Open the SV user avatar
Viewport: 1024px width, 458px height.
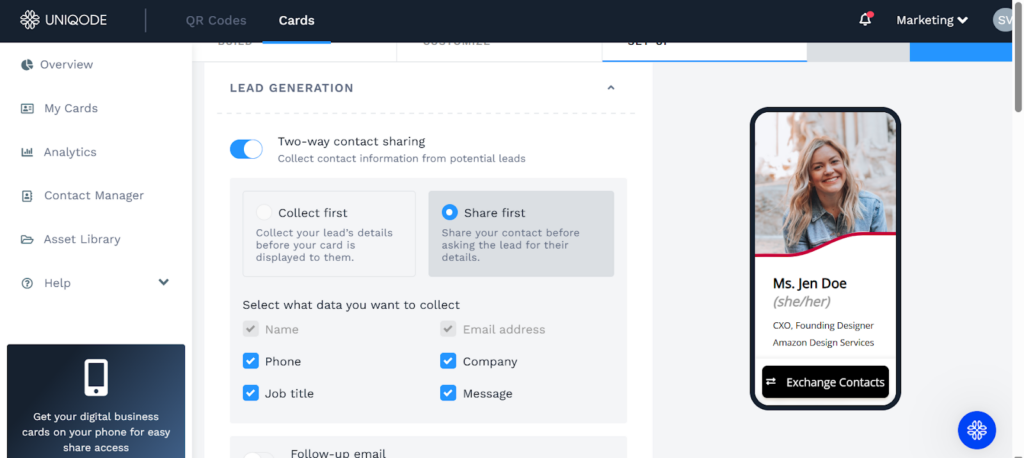tap(1004, 20)
